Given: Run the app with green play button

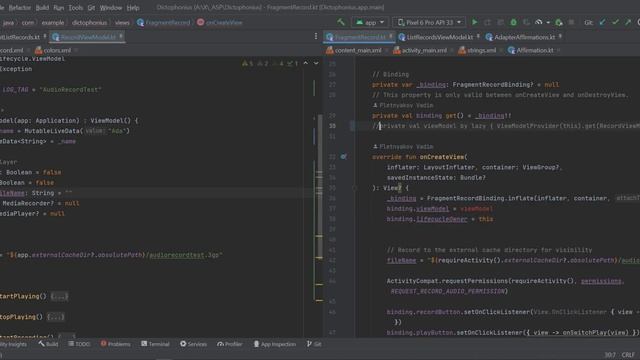Looking at the screenshot, I should coord(474,22).
